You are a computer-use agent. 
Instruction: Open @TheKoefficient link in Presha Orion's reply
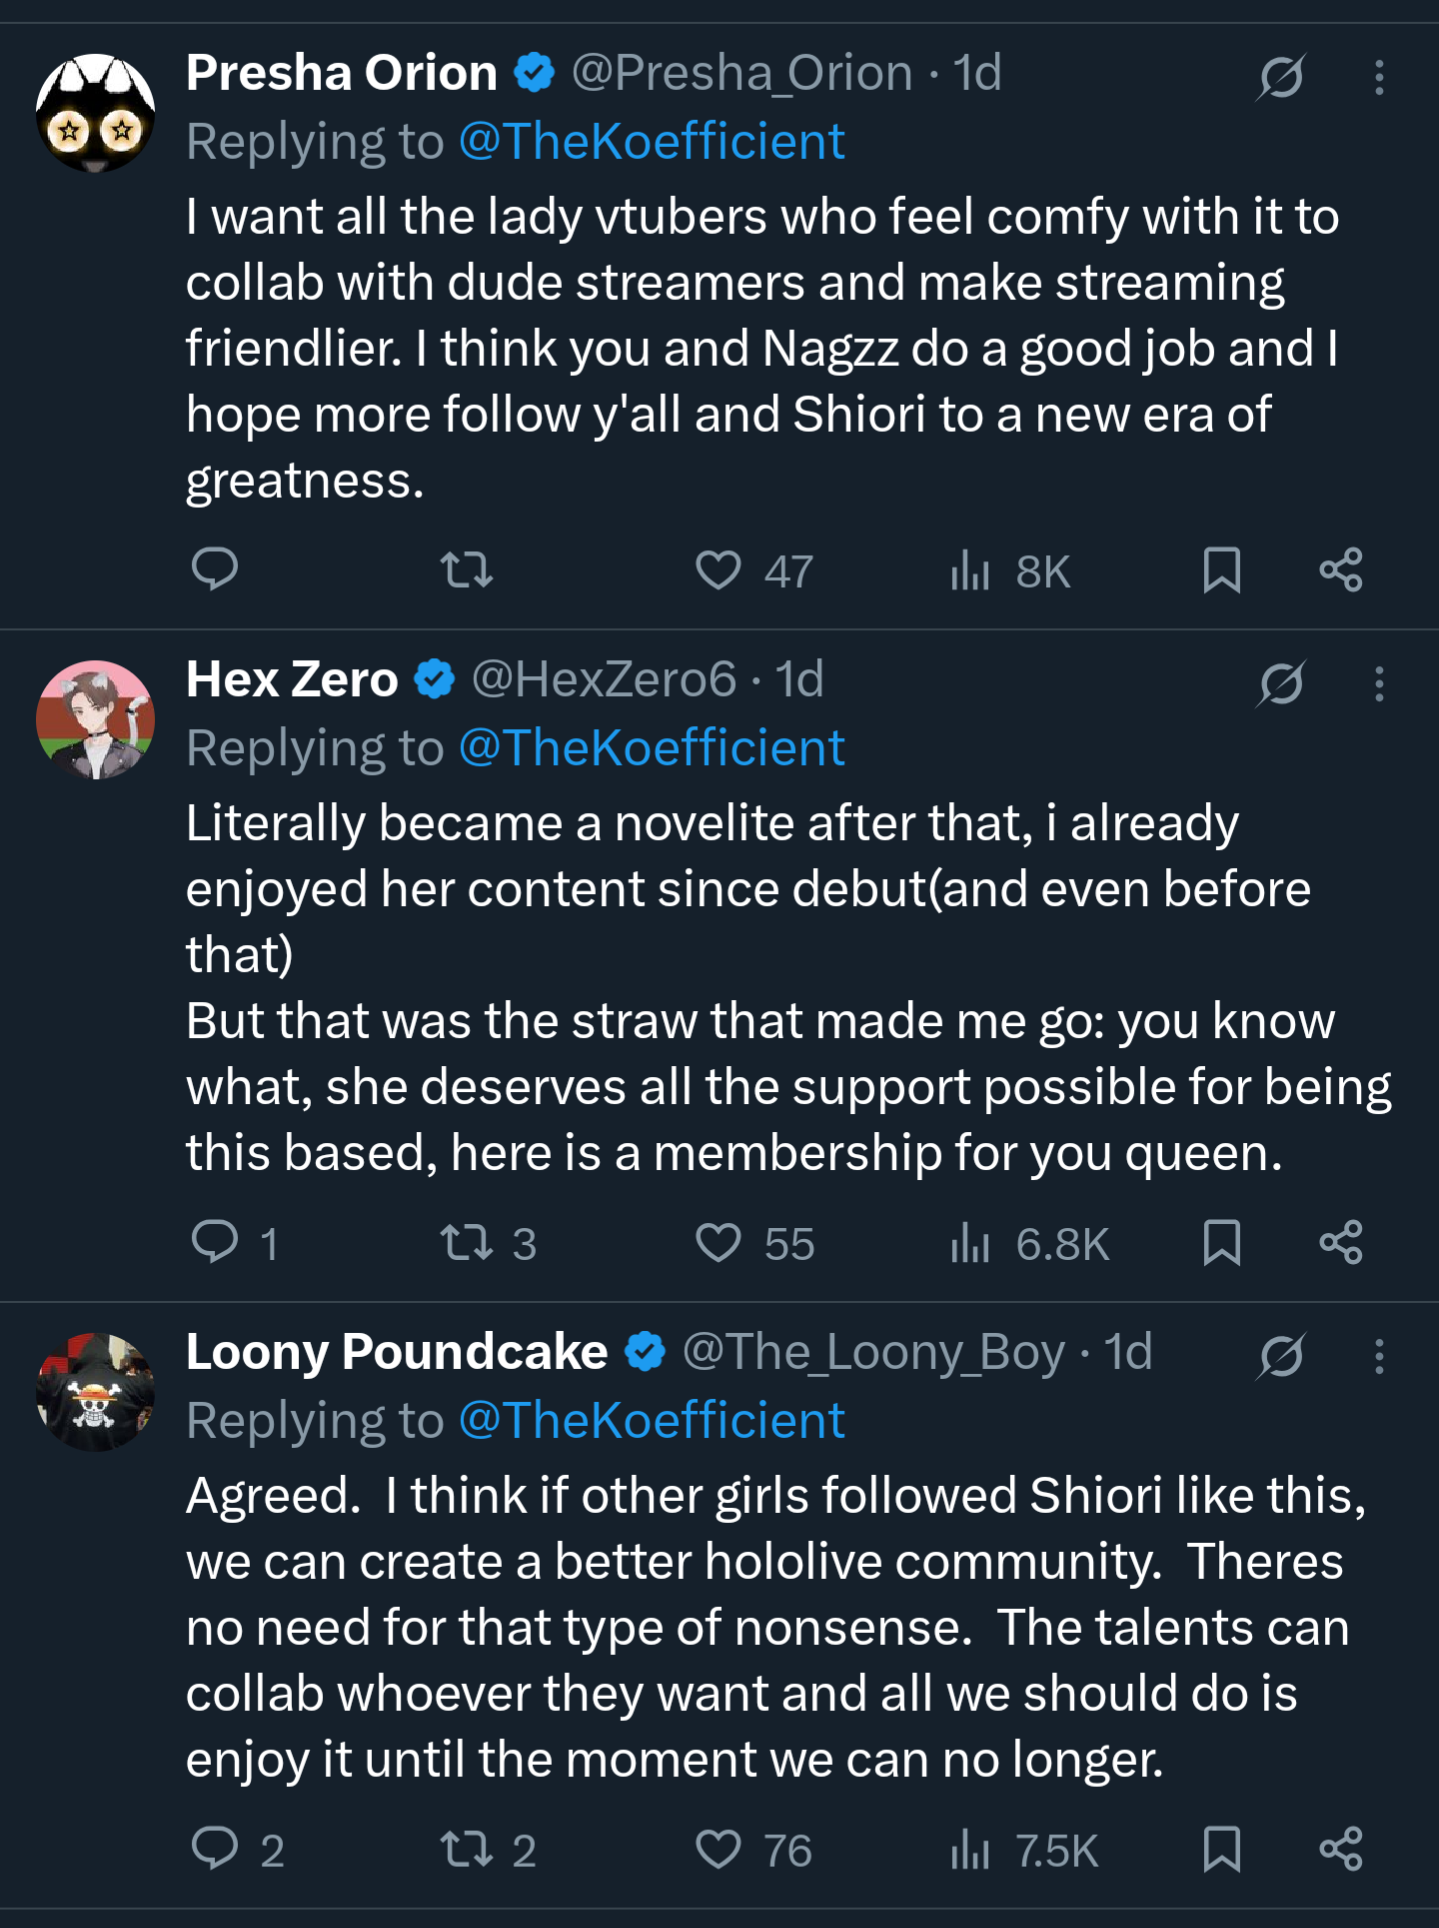tap(651, 141)
